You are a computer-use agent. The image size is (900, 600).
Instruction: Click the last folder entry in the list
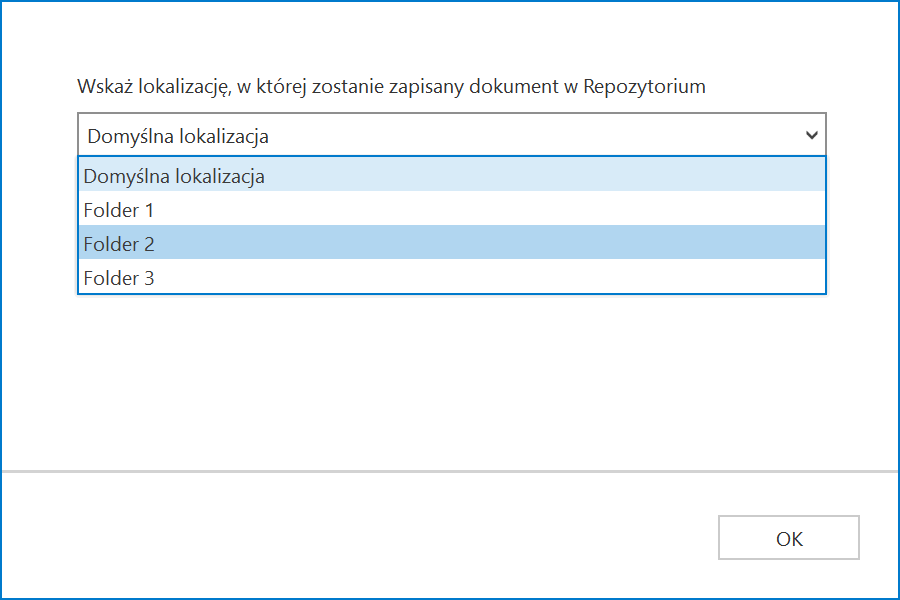pyautogui.click(x=452, y=276)
